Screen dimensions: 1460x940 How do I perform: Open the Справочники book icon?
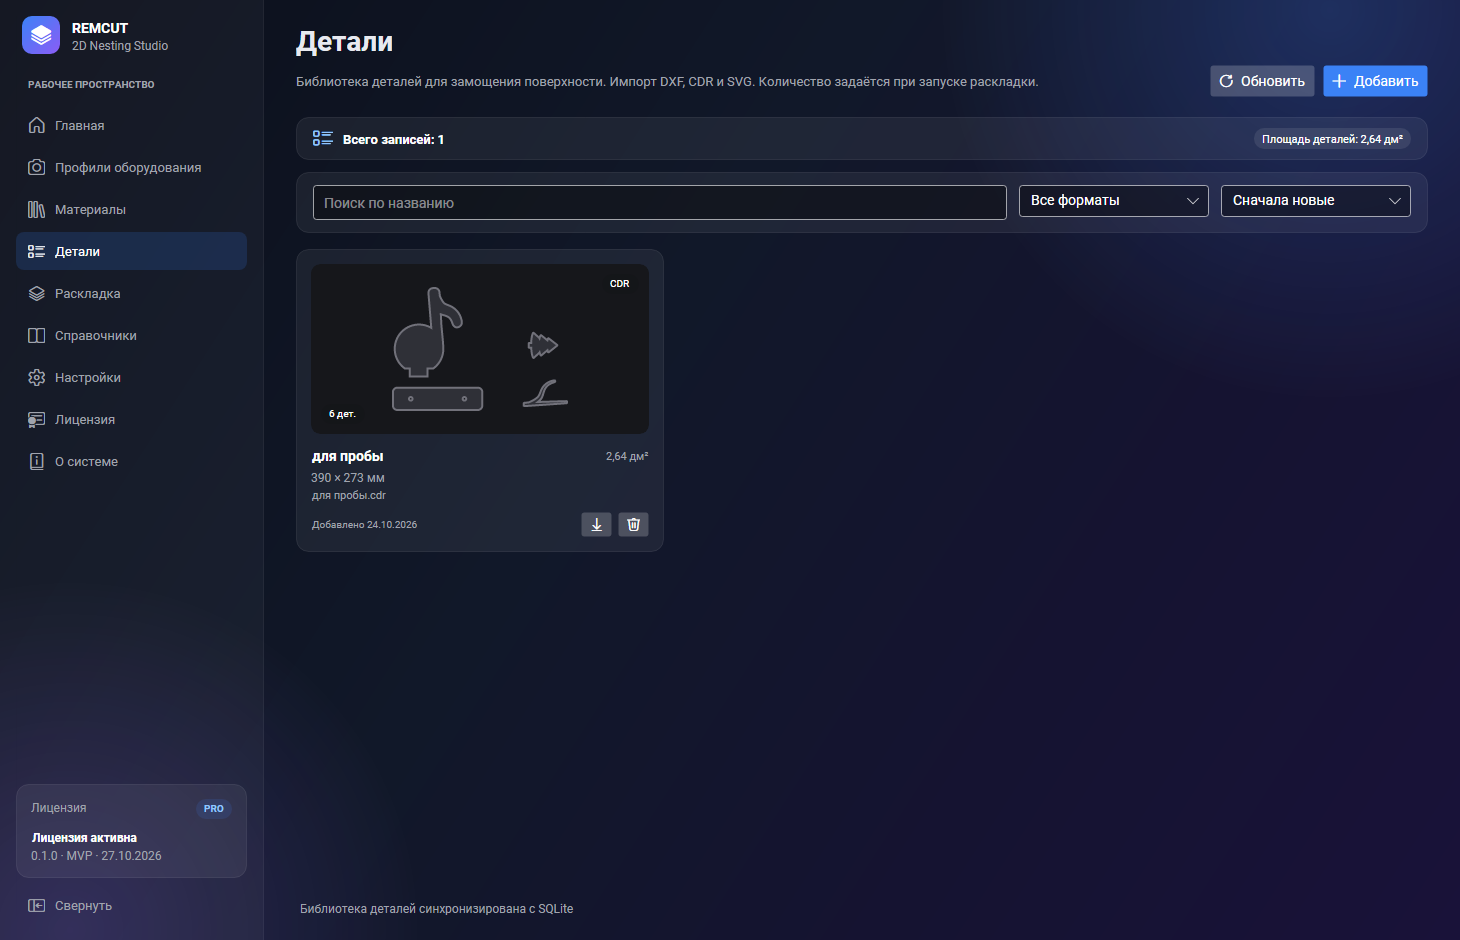pos(37,335)
